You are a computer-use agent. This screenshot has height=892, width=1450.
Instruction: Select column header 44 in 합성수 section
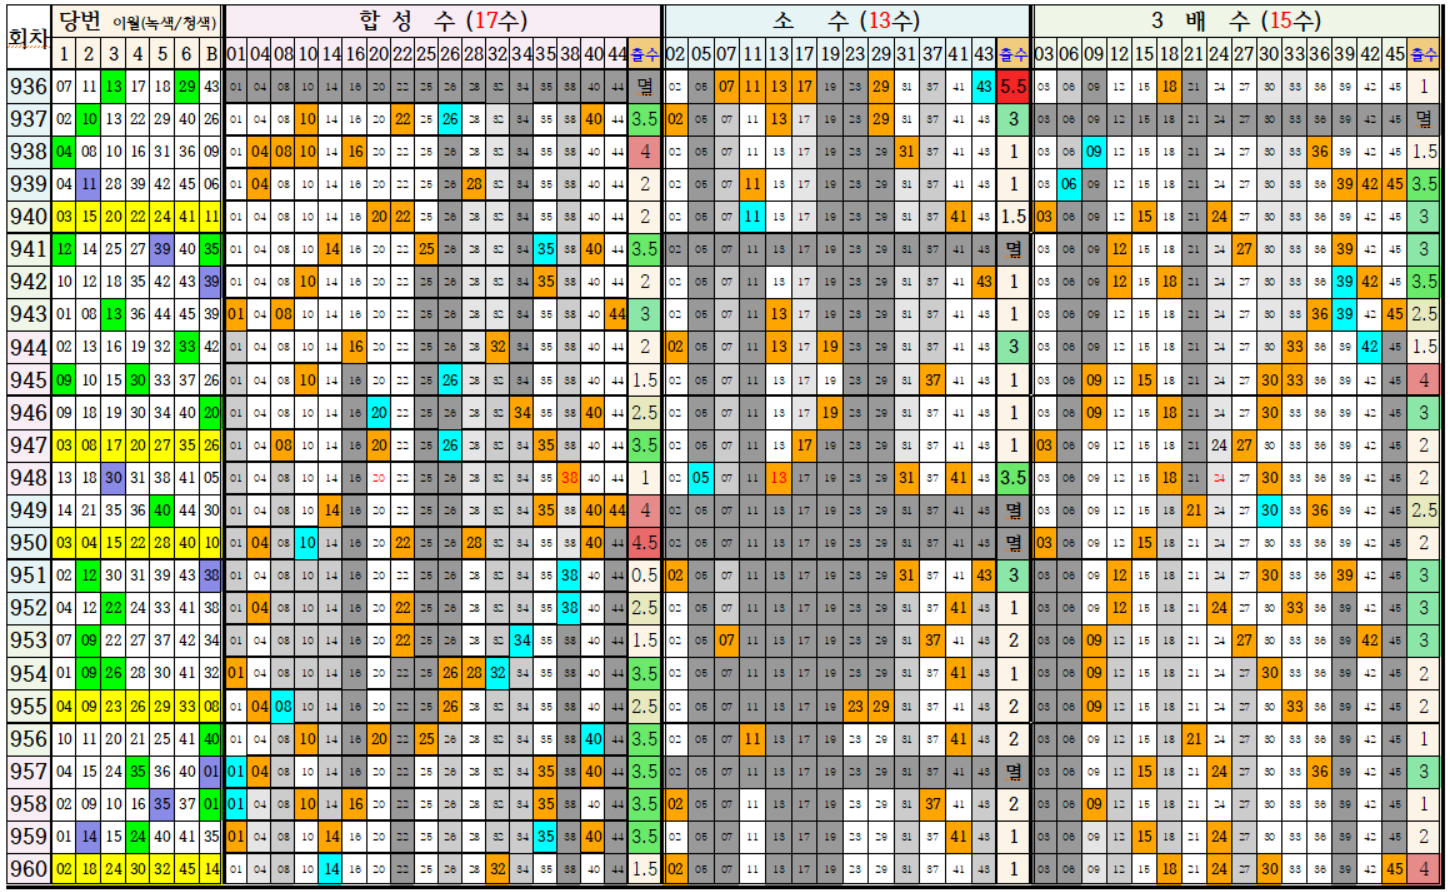tap(617, 53)
